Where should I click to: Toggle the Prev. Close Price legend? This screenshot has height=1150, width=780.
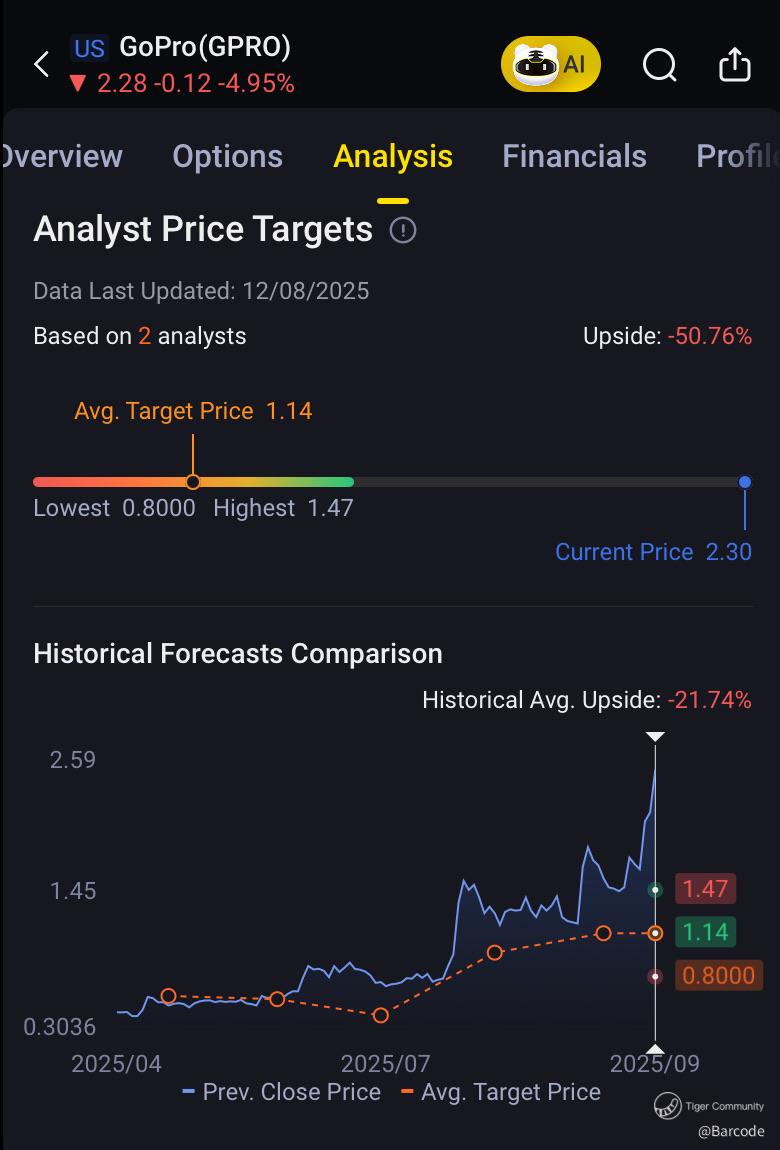coord(281,1092)
